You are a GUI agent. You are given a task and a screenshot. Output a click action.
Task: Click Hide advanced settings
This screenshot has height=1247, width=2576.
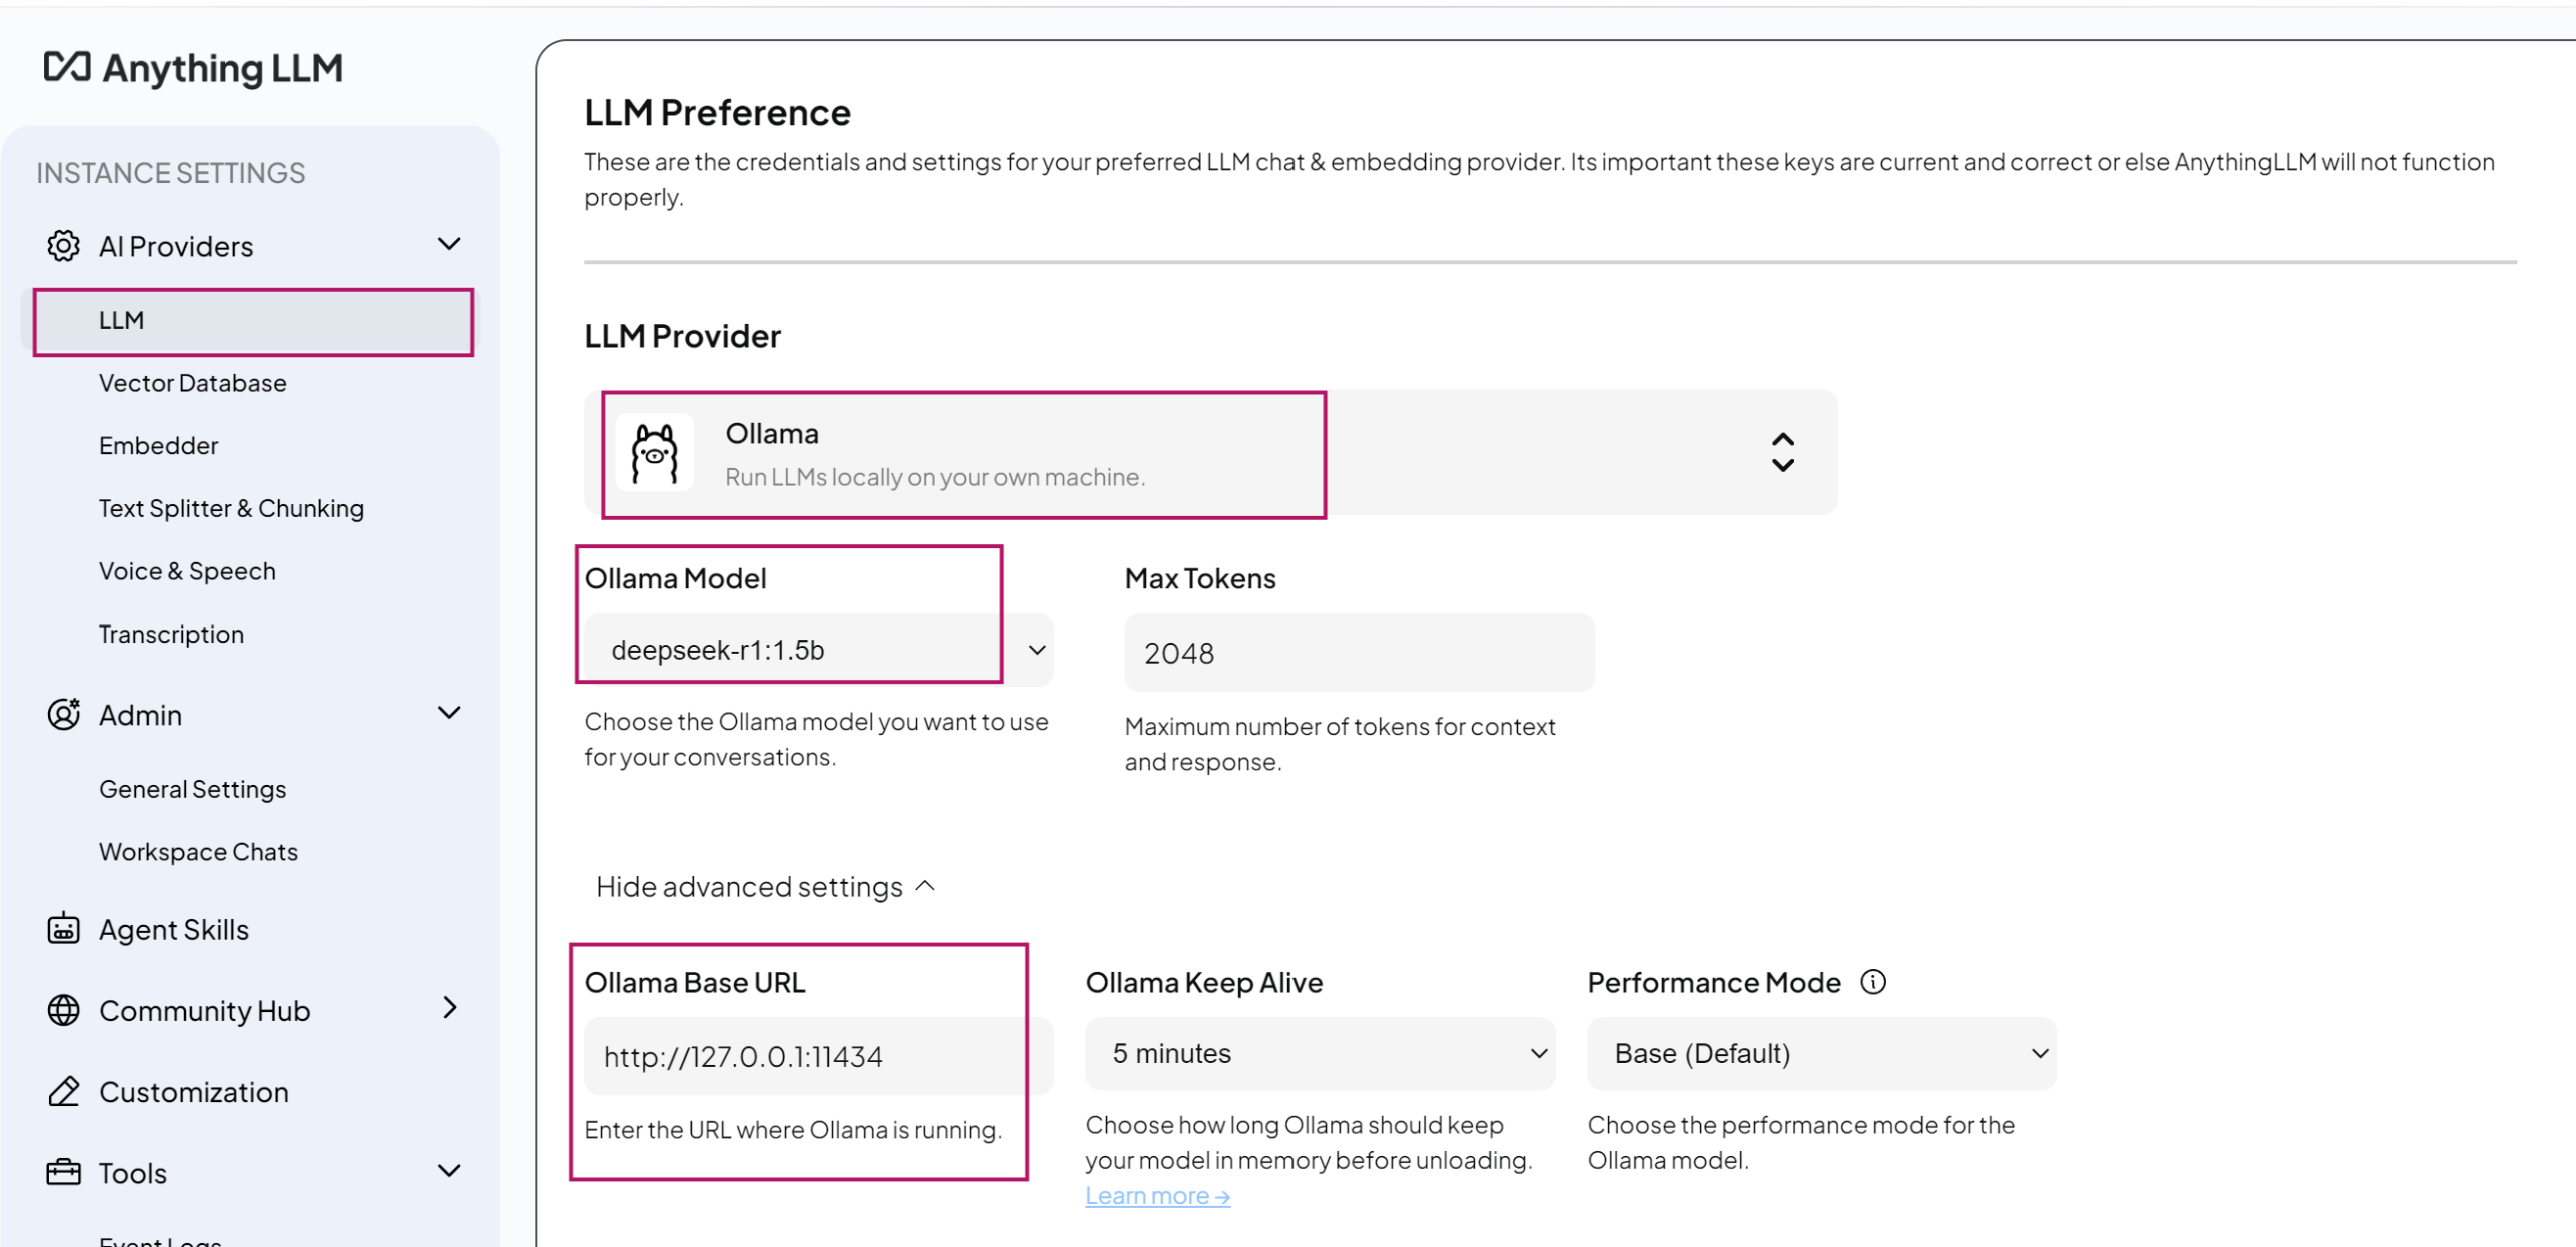coord(765,887)
